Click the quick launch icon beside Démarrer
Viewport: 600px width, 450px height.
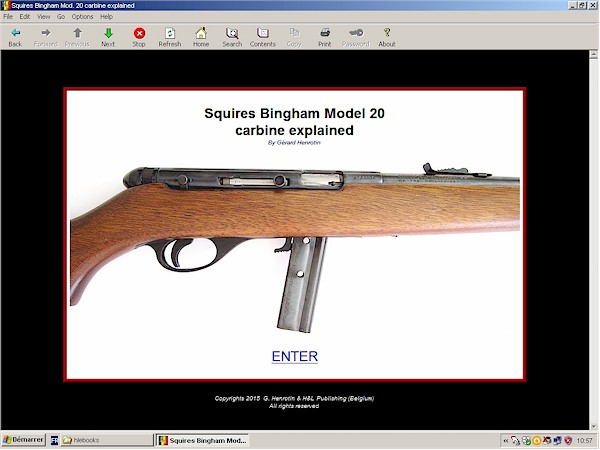(54, 440)
